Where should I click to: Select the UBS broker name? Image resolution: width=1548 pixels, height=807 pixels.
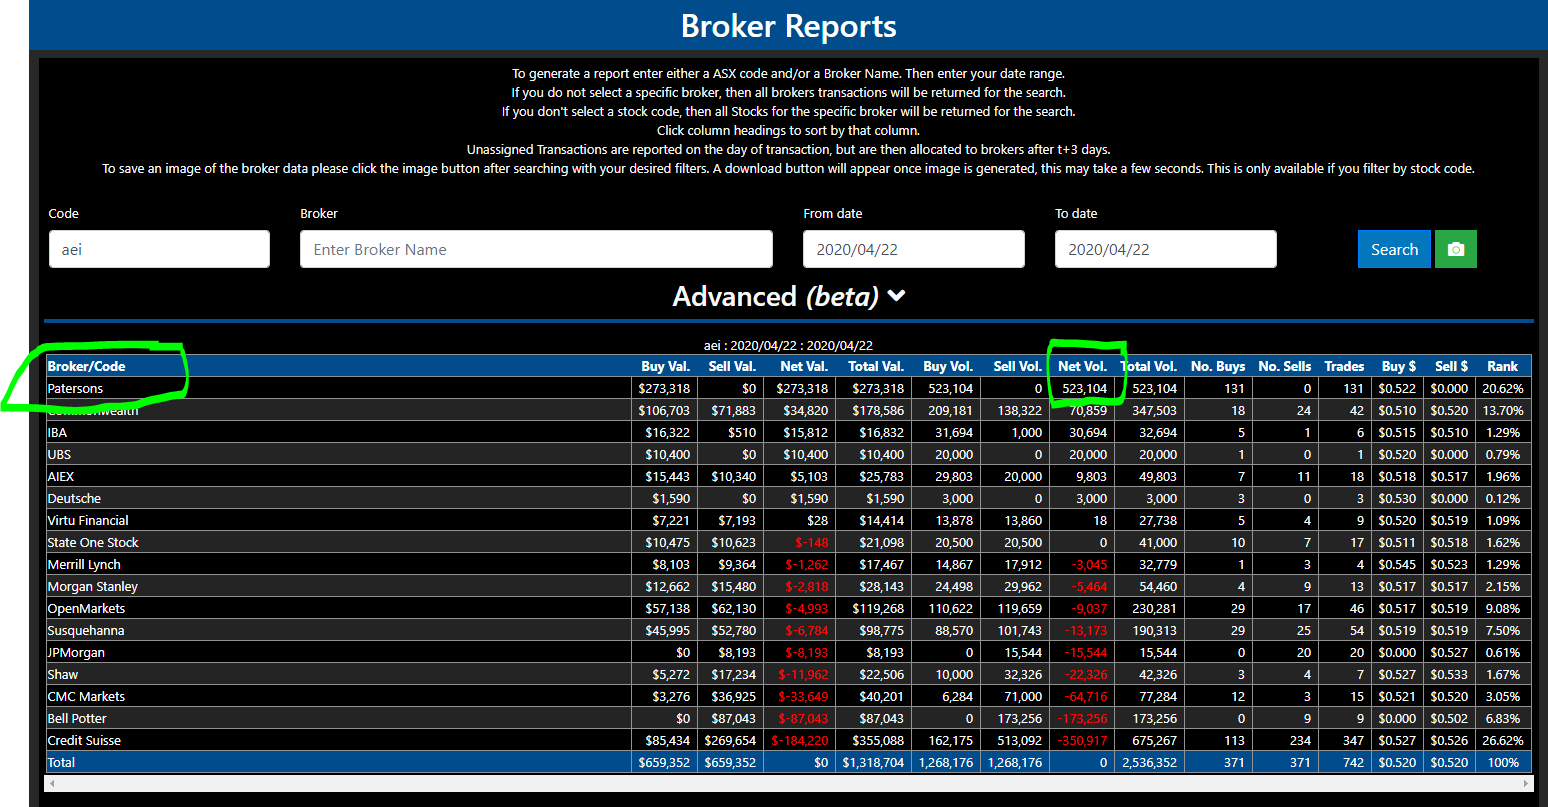click(59, 454)
